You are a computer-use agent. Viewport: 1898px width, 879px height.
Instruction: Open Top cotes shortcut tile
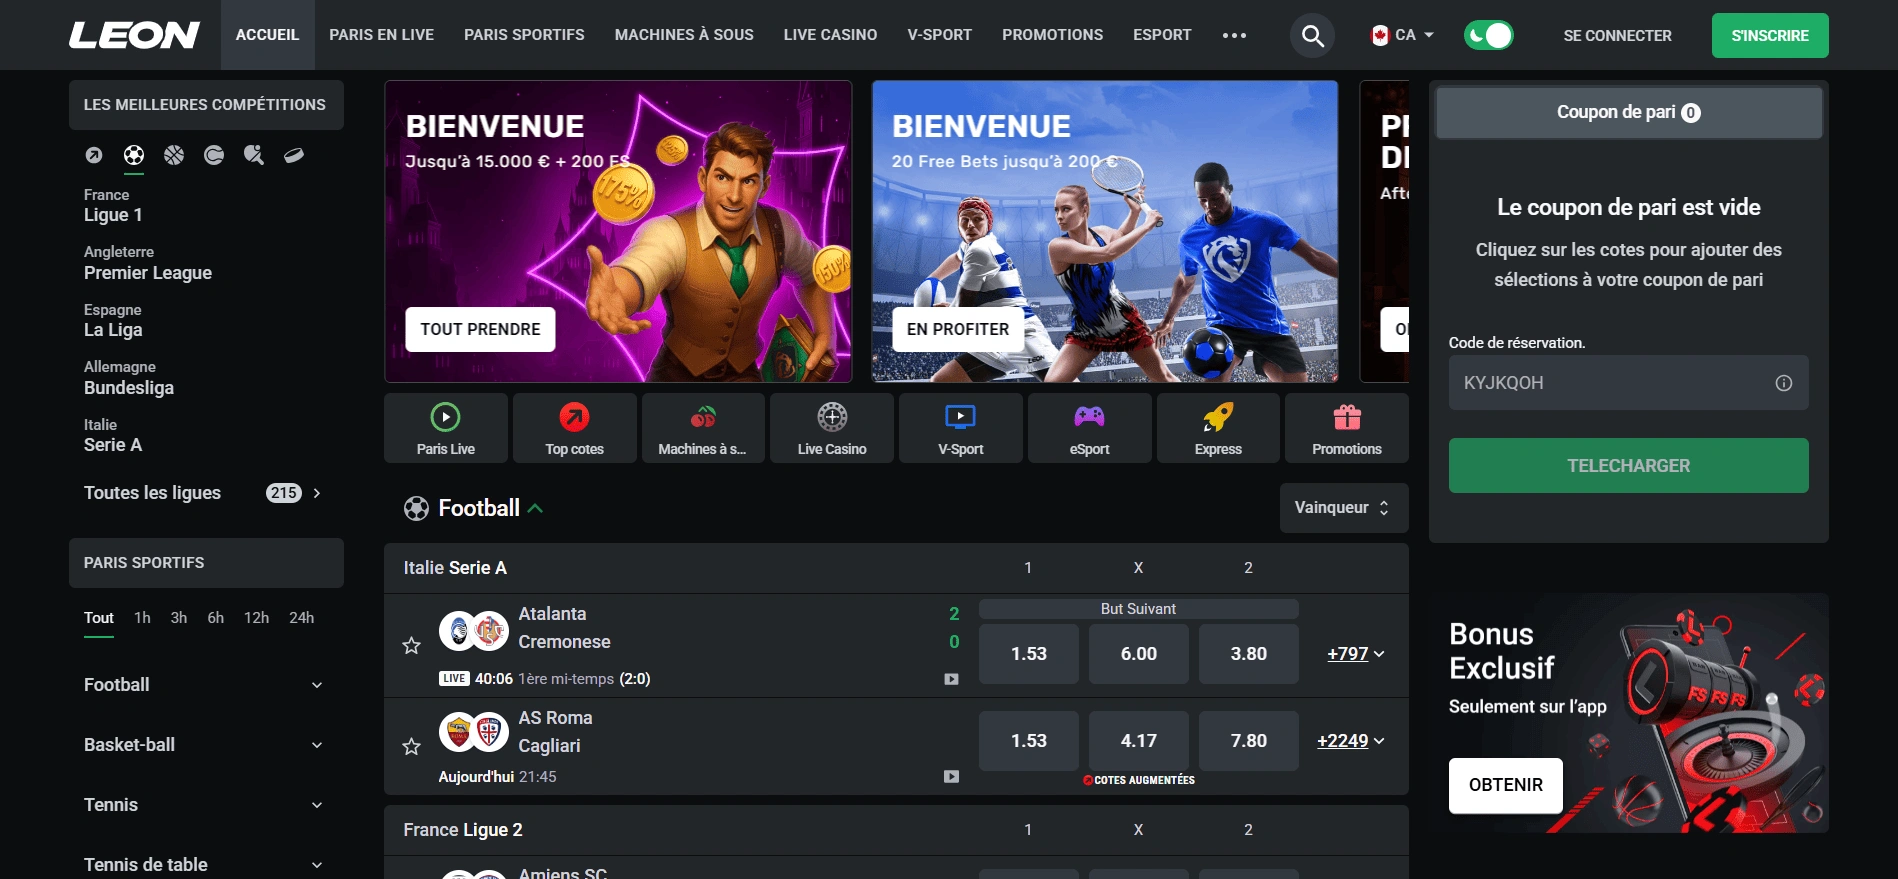coord(574,428)
